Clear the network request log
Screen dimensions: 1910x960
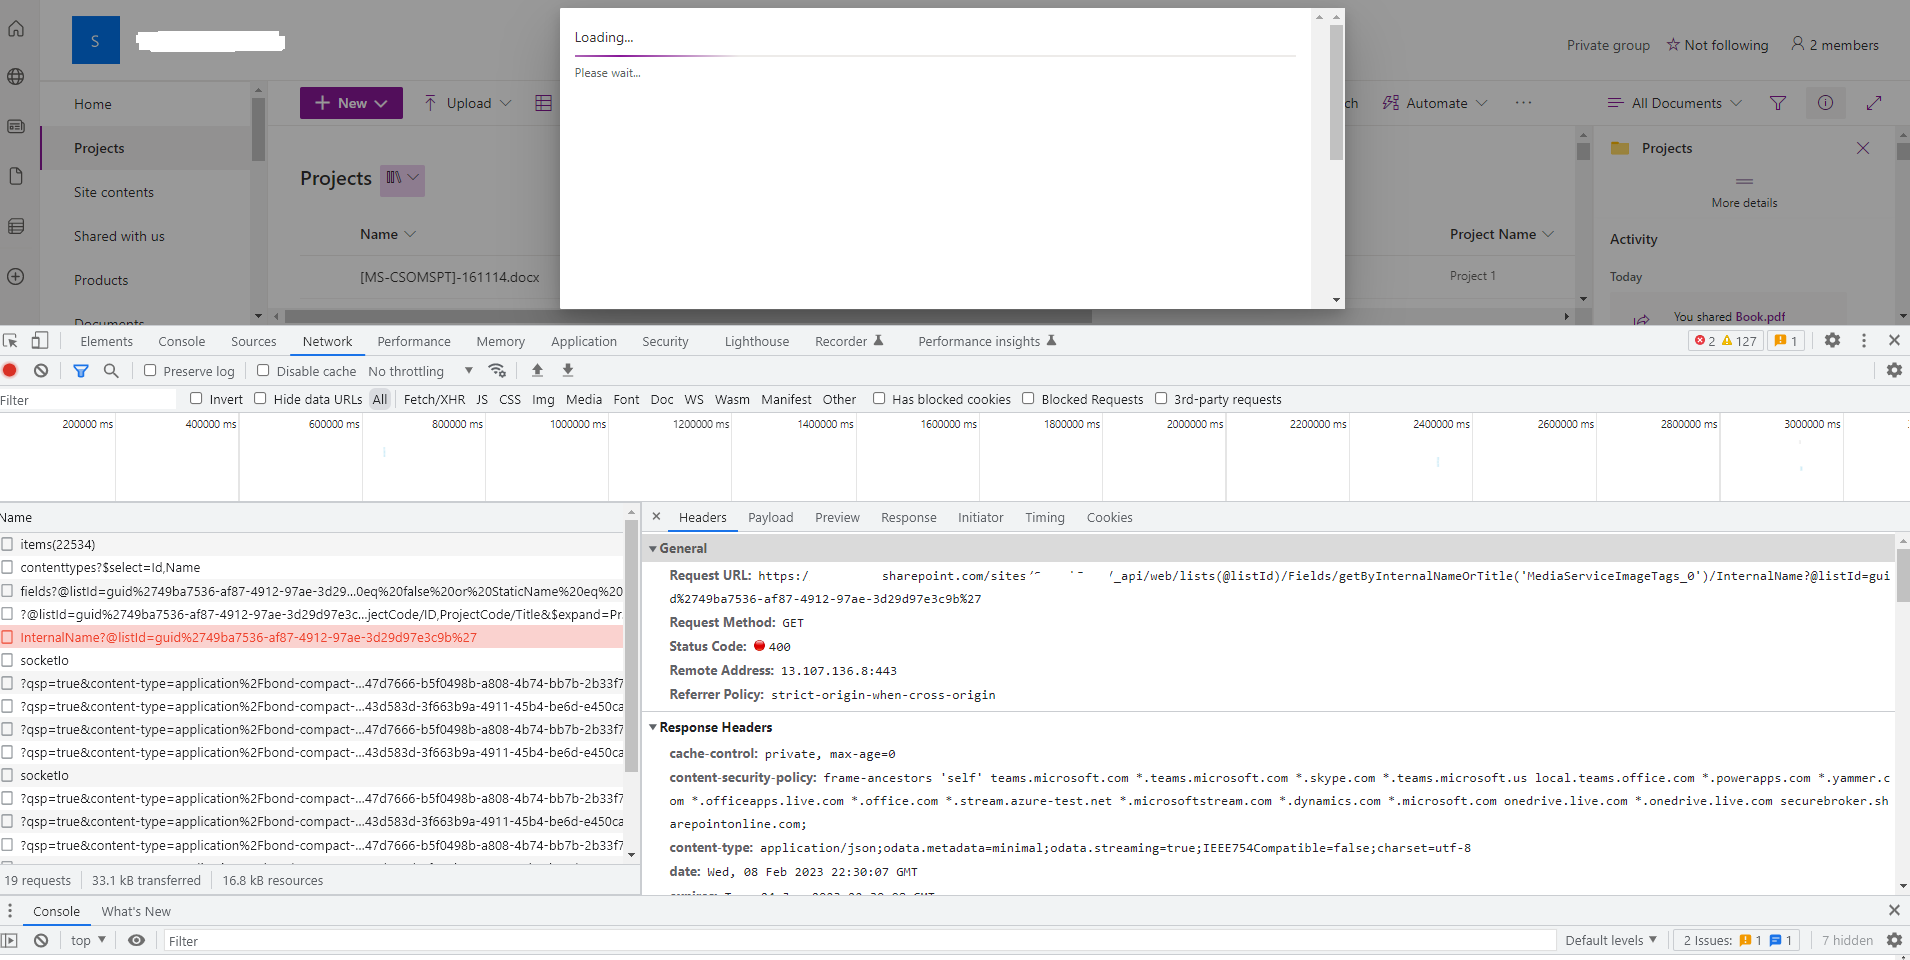41,370
